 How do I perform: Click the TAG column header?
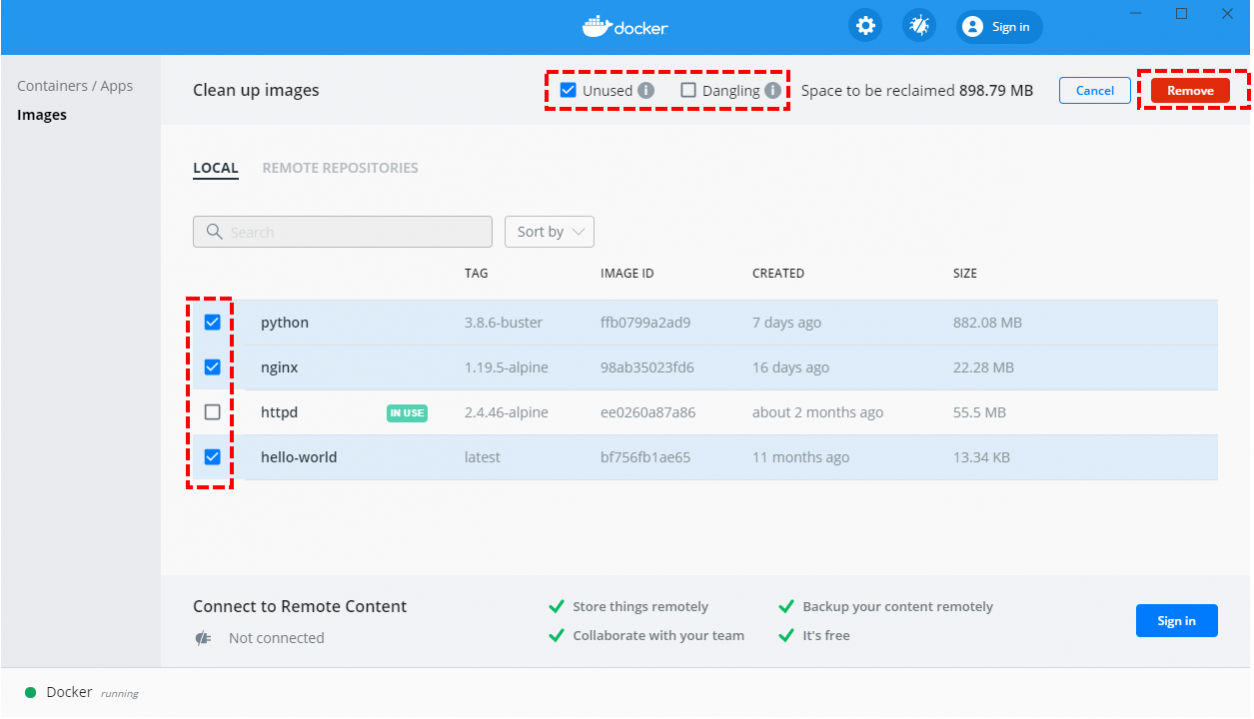476,273
